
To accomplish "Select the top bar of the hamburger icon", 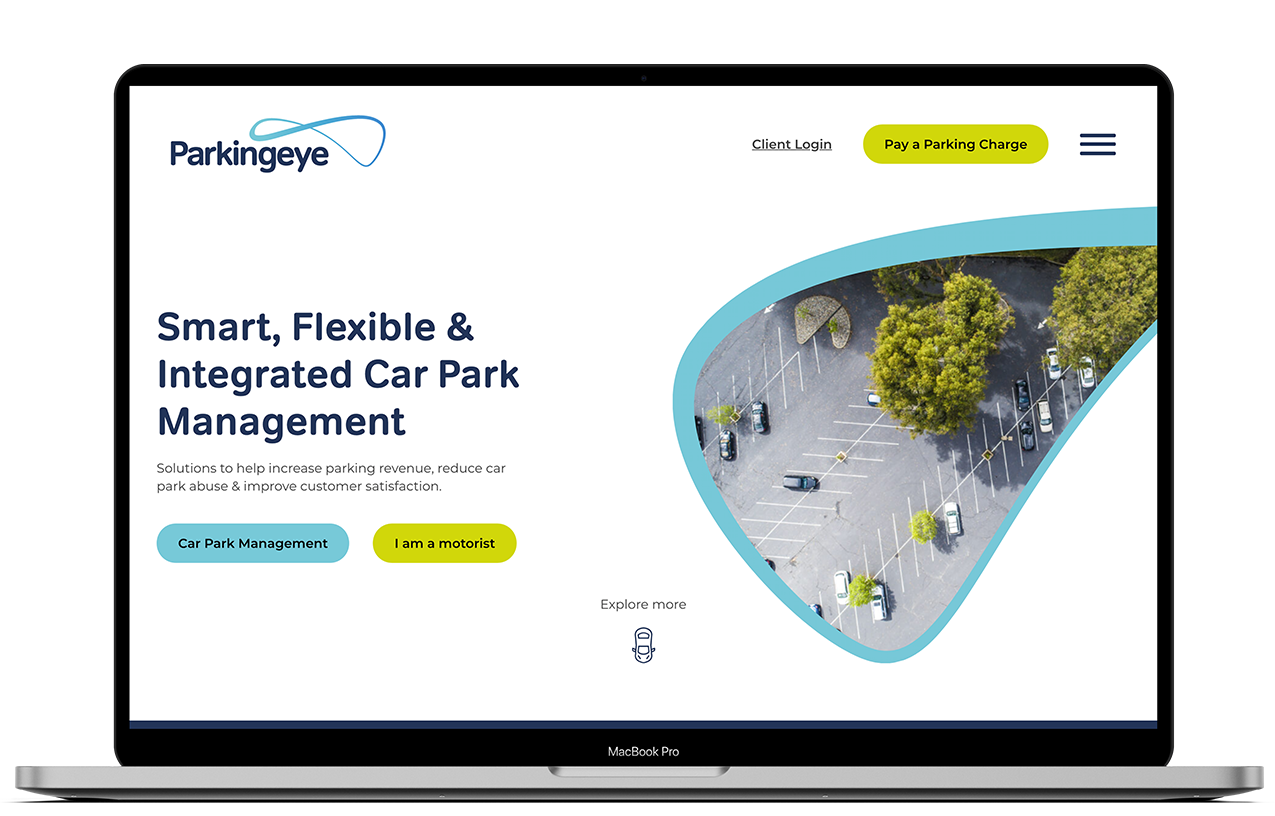I will pyautogui.click(x=1097, y=136).
